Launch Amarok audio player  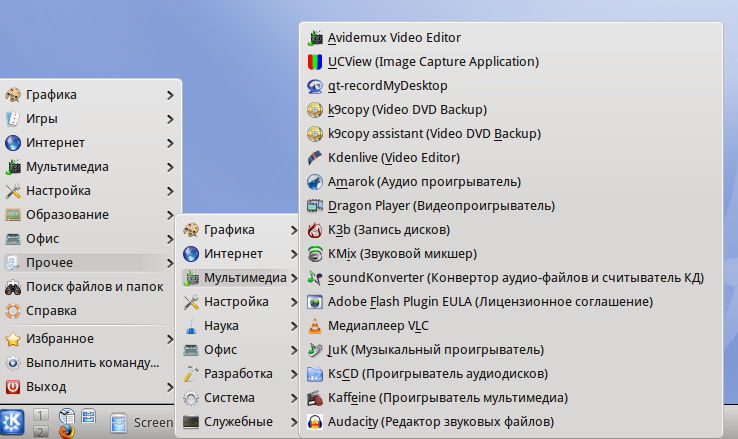point(511,182)
